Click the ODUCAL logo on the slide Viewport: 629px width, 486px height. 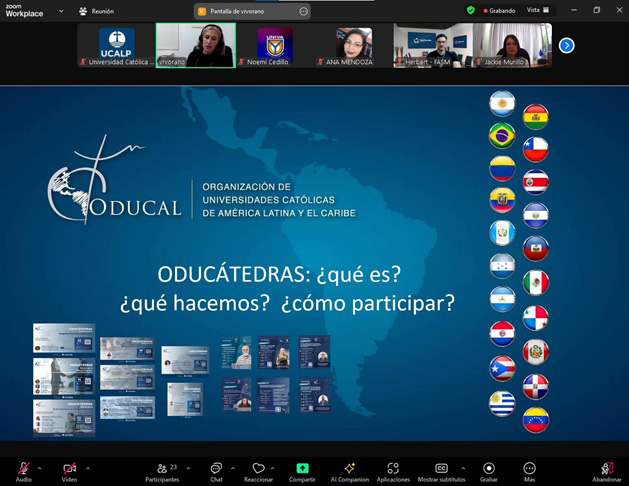click(x=114, y=180)
